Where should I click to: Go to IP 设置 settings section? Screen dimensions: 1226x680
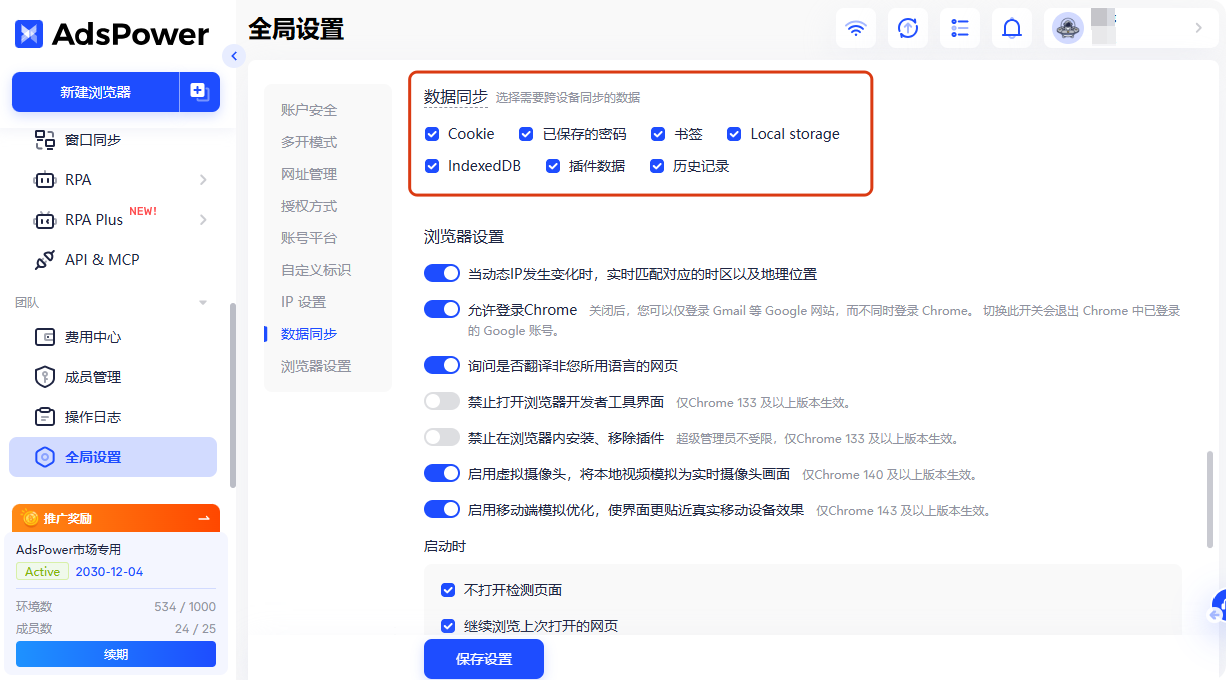pos(304,302)
